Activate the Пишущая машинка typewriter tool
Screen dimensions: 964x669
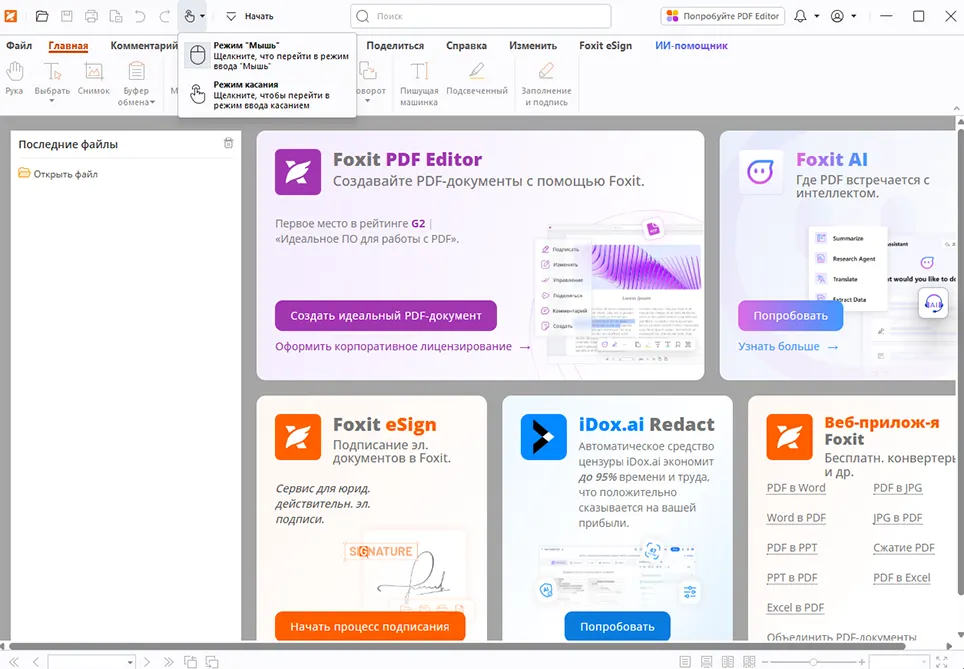[x=419, y=78]
